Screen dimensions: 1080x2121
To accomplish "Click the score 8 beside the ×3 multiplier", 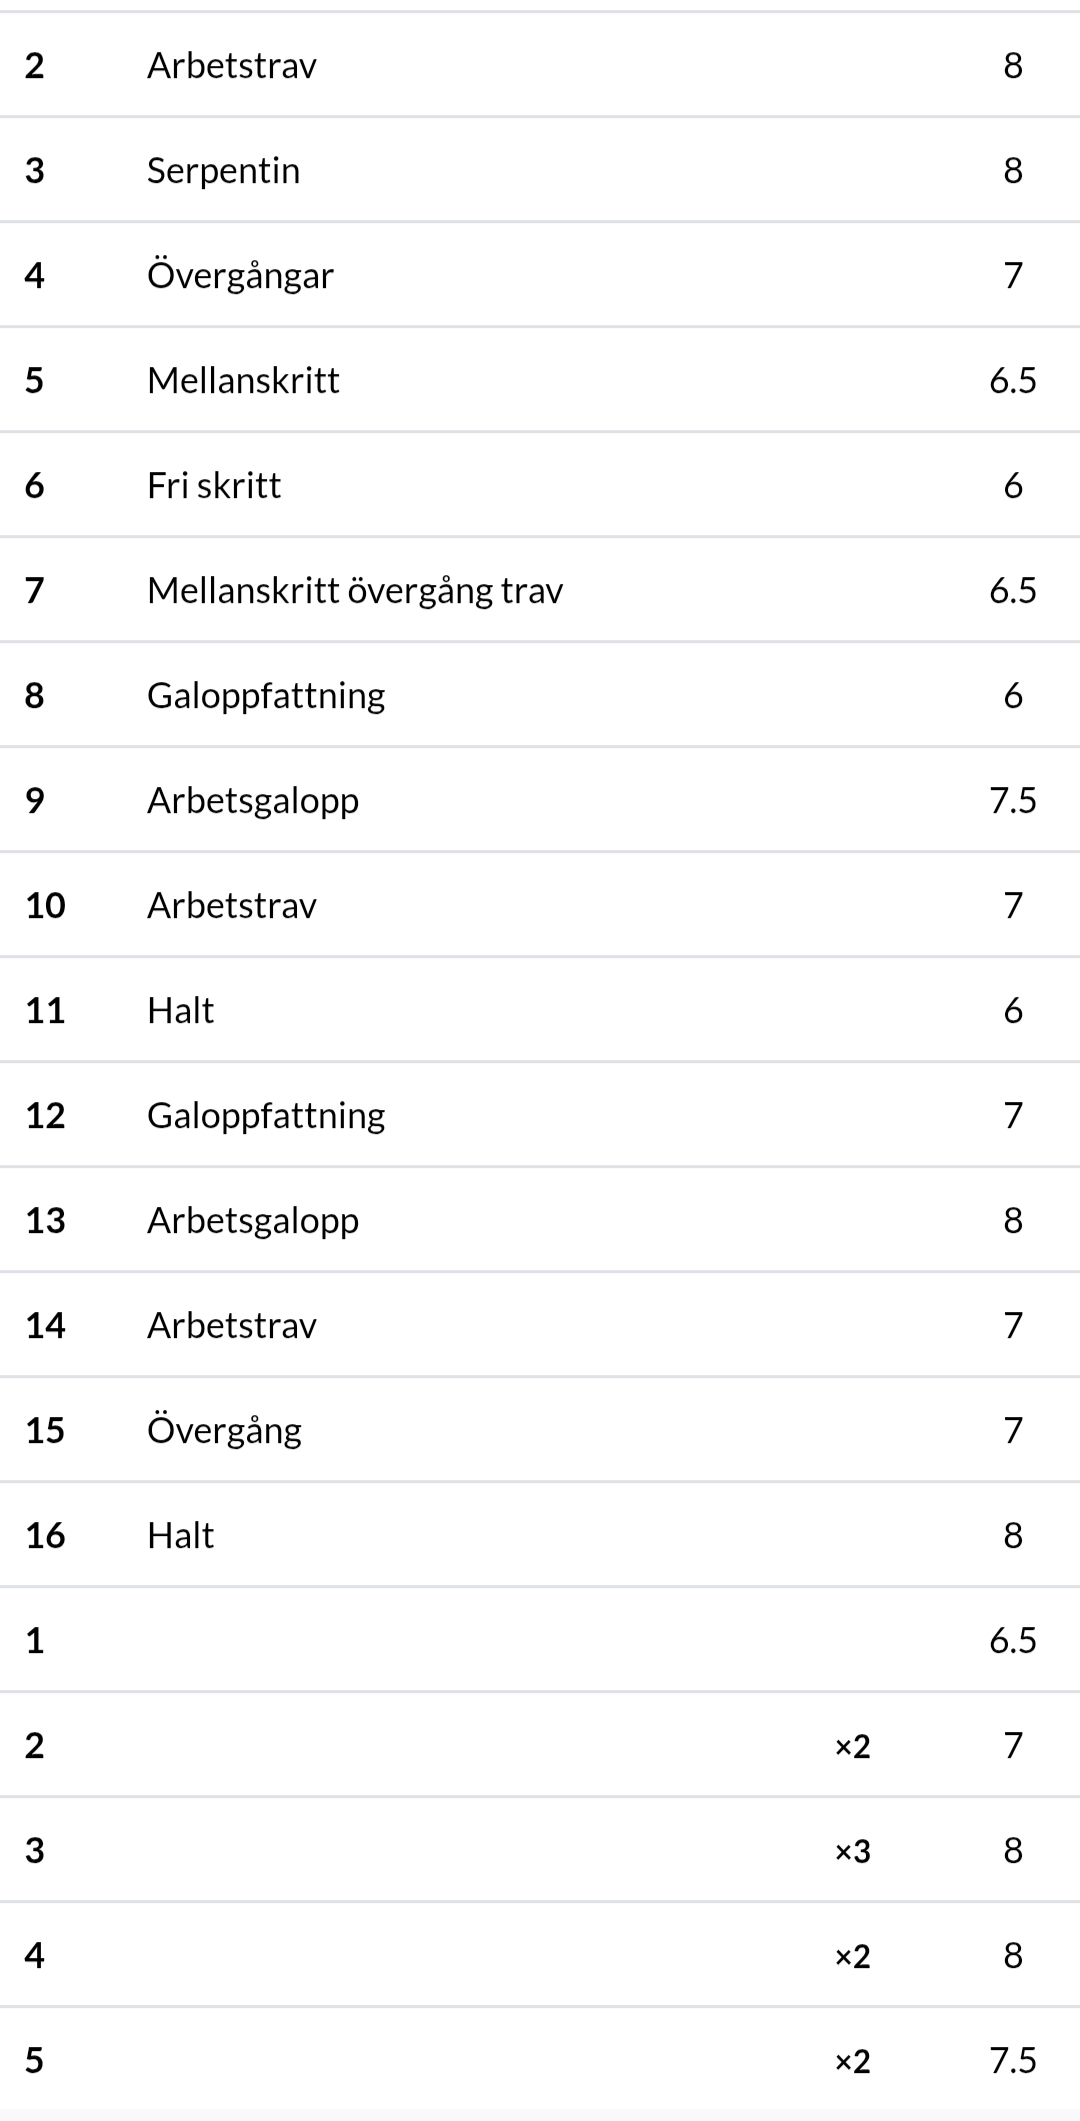I will [1012, 1850].
